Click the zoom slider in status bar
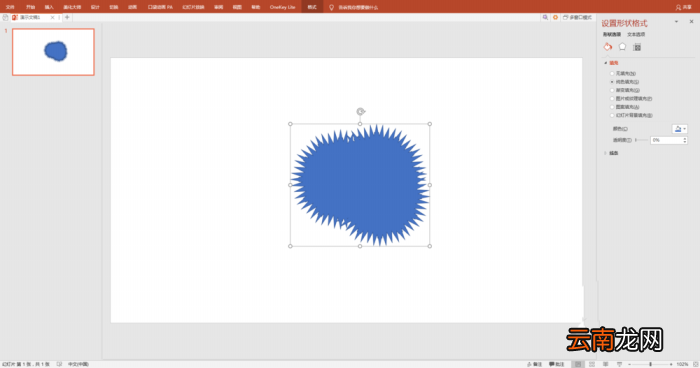Image resolution: width=700 pixels, height=368 pixels. coord(650,364)
